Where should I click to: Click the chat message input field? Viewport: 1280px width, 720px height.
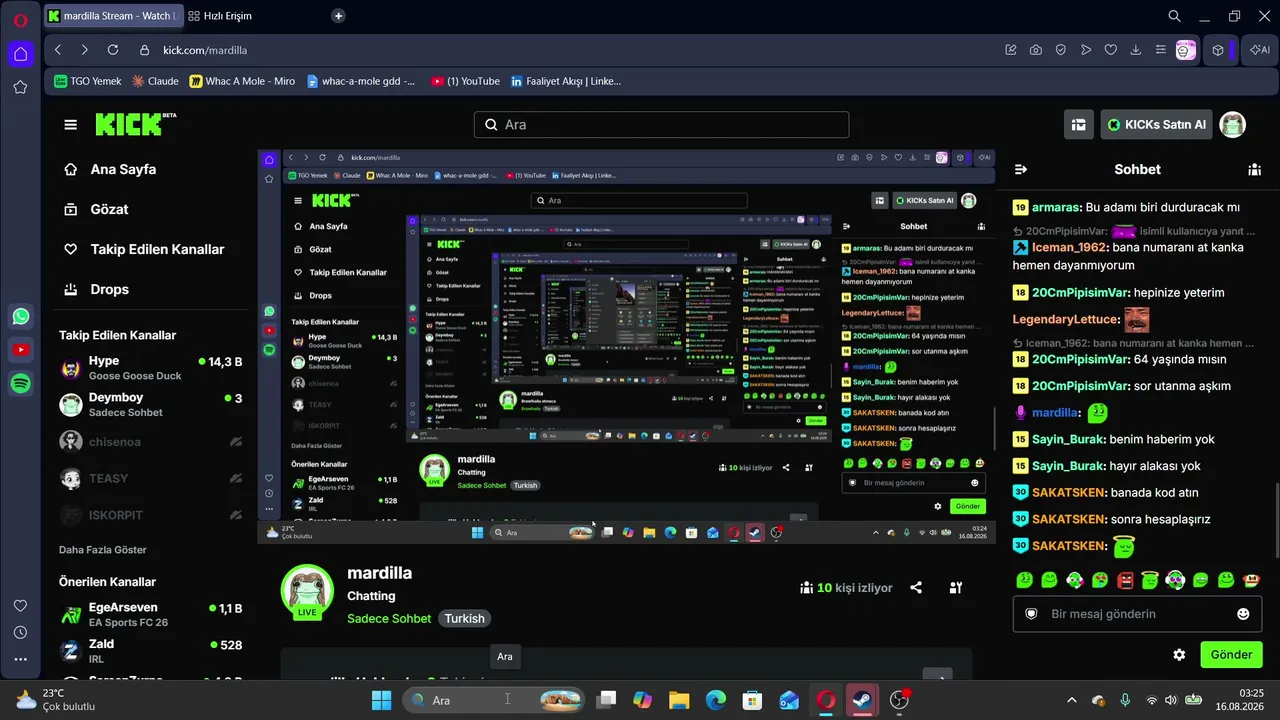coord(1137,614)
